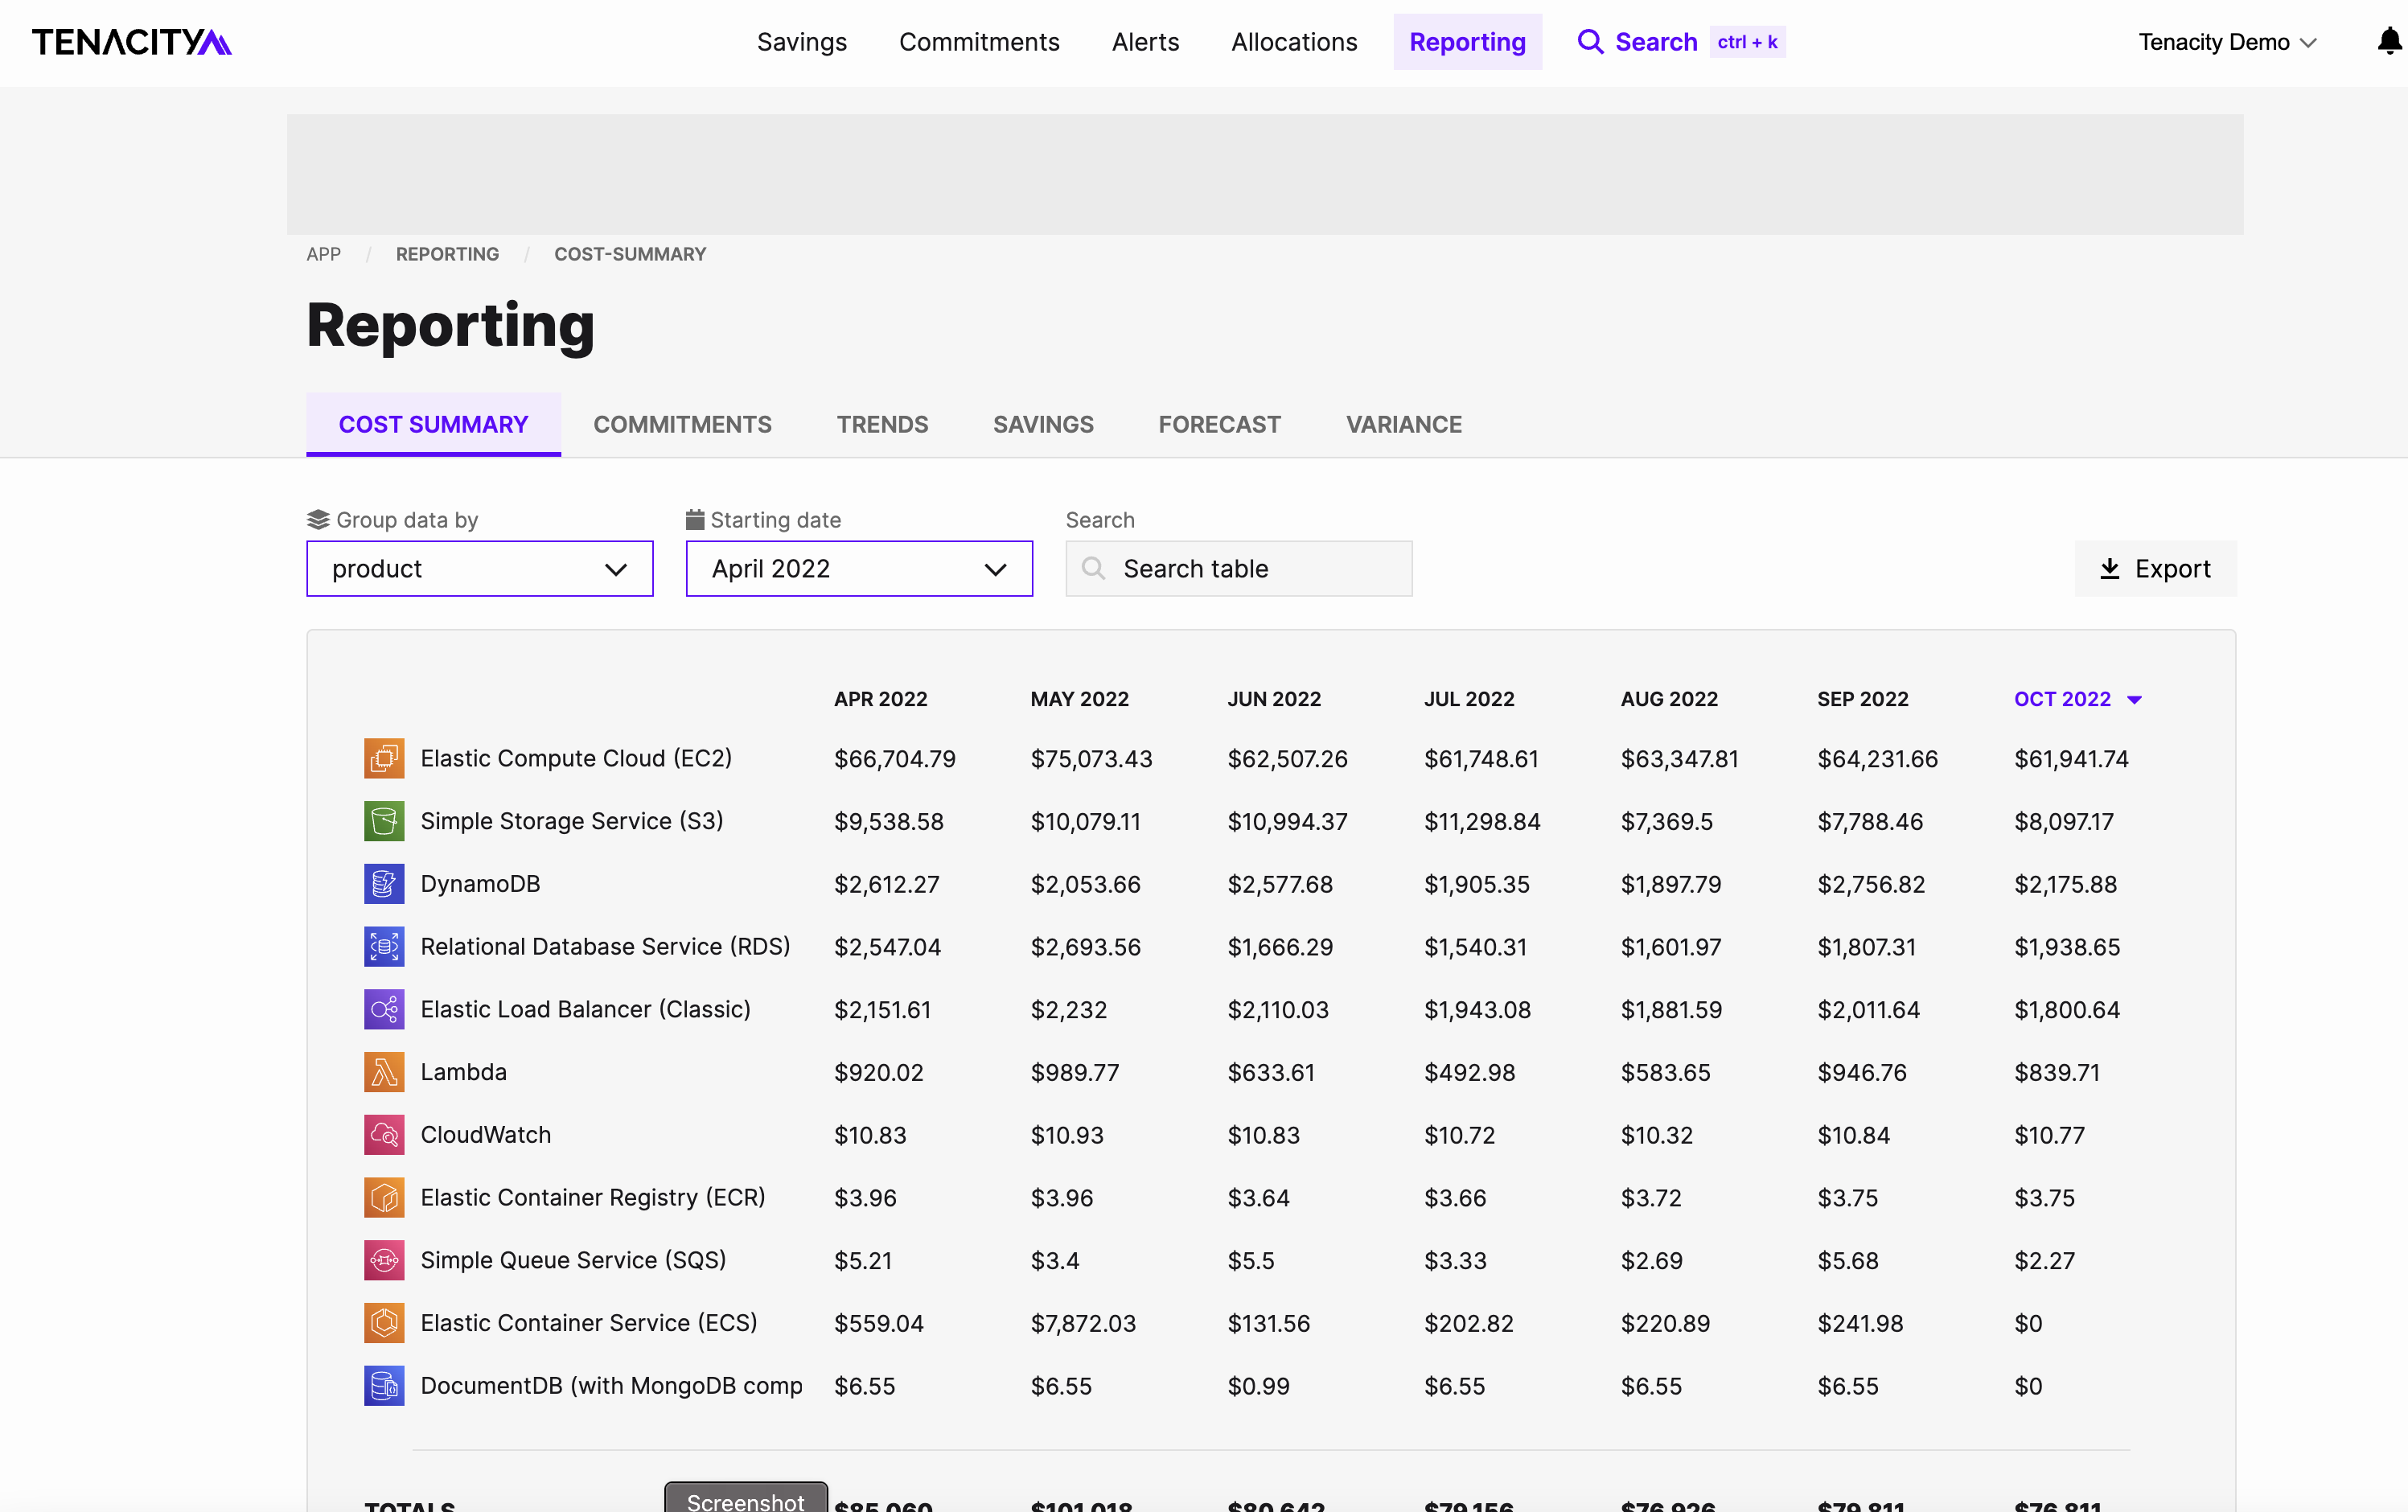The height and width of the screenshot is (1512, 2408).
Task: Click the Relational Database Service (RDS) icon
Action: (x=384, y=947)
